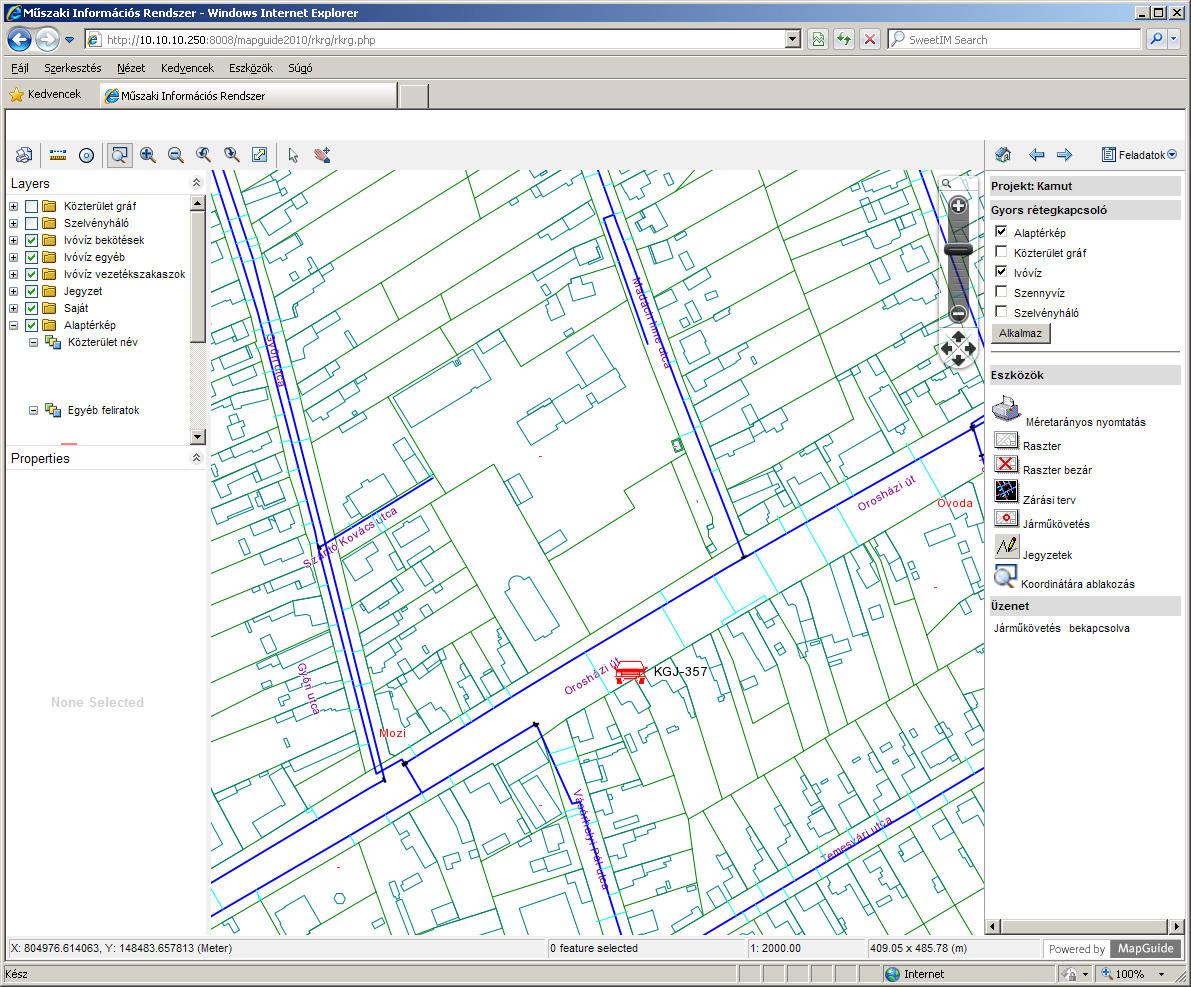Click the task pane home icon

tap(1003, 155)
